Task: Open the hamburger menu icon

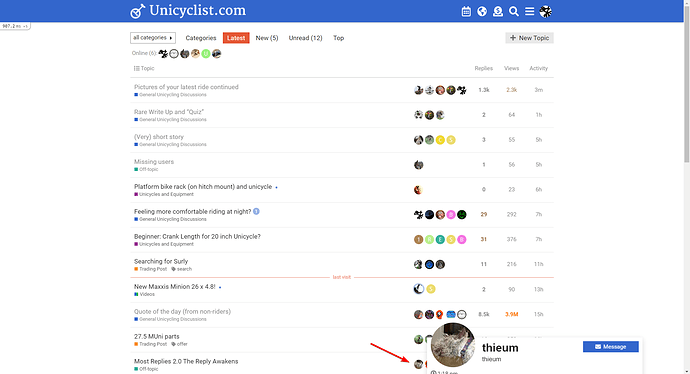Action: click(x=529, y=11)
